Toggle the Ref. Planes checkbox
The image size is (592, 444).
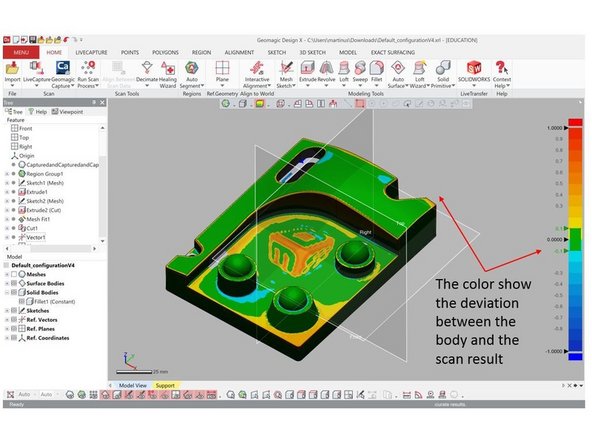pyautogui.click(x=14, y=329)
